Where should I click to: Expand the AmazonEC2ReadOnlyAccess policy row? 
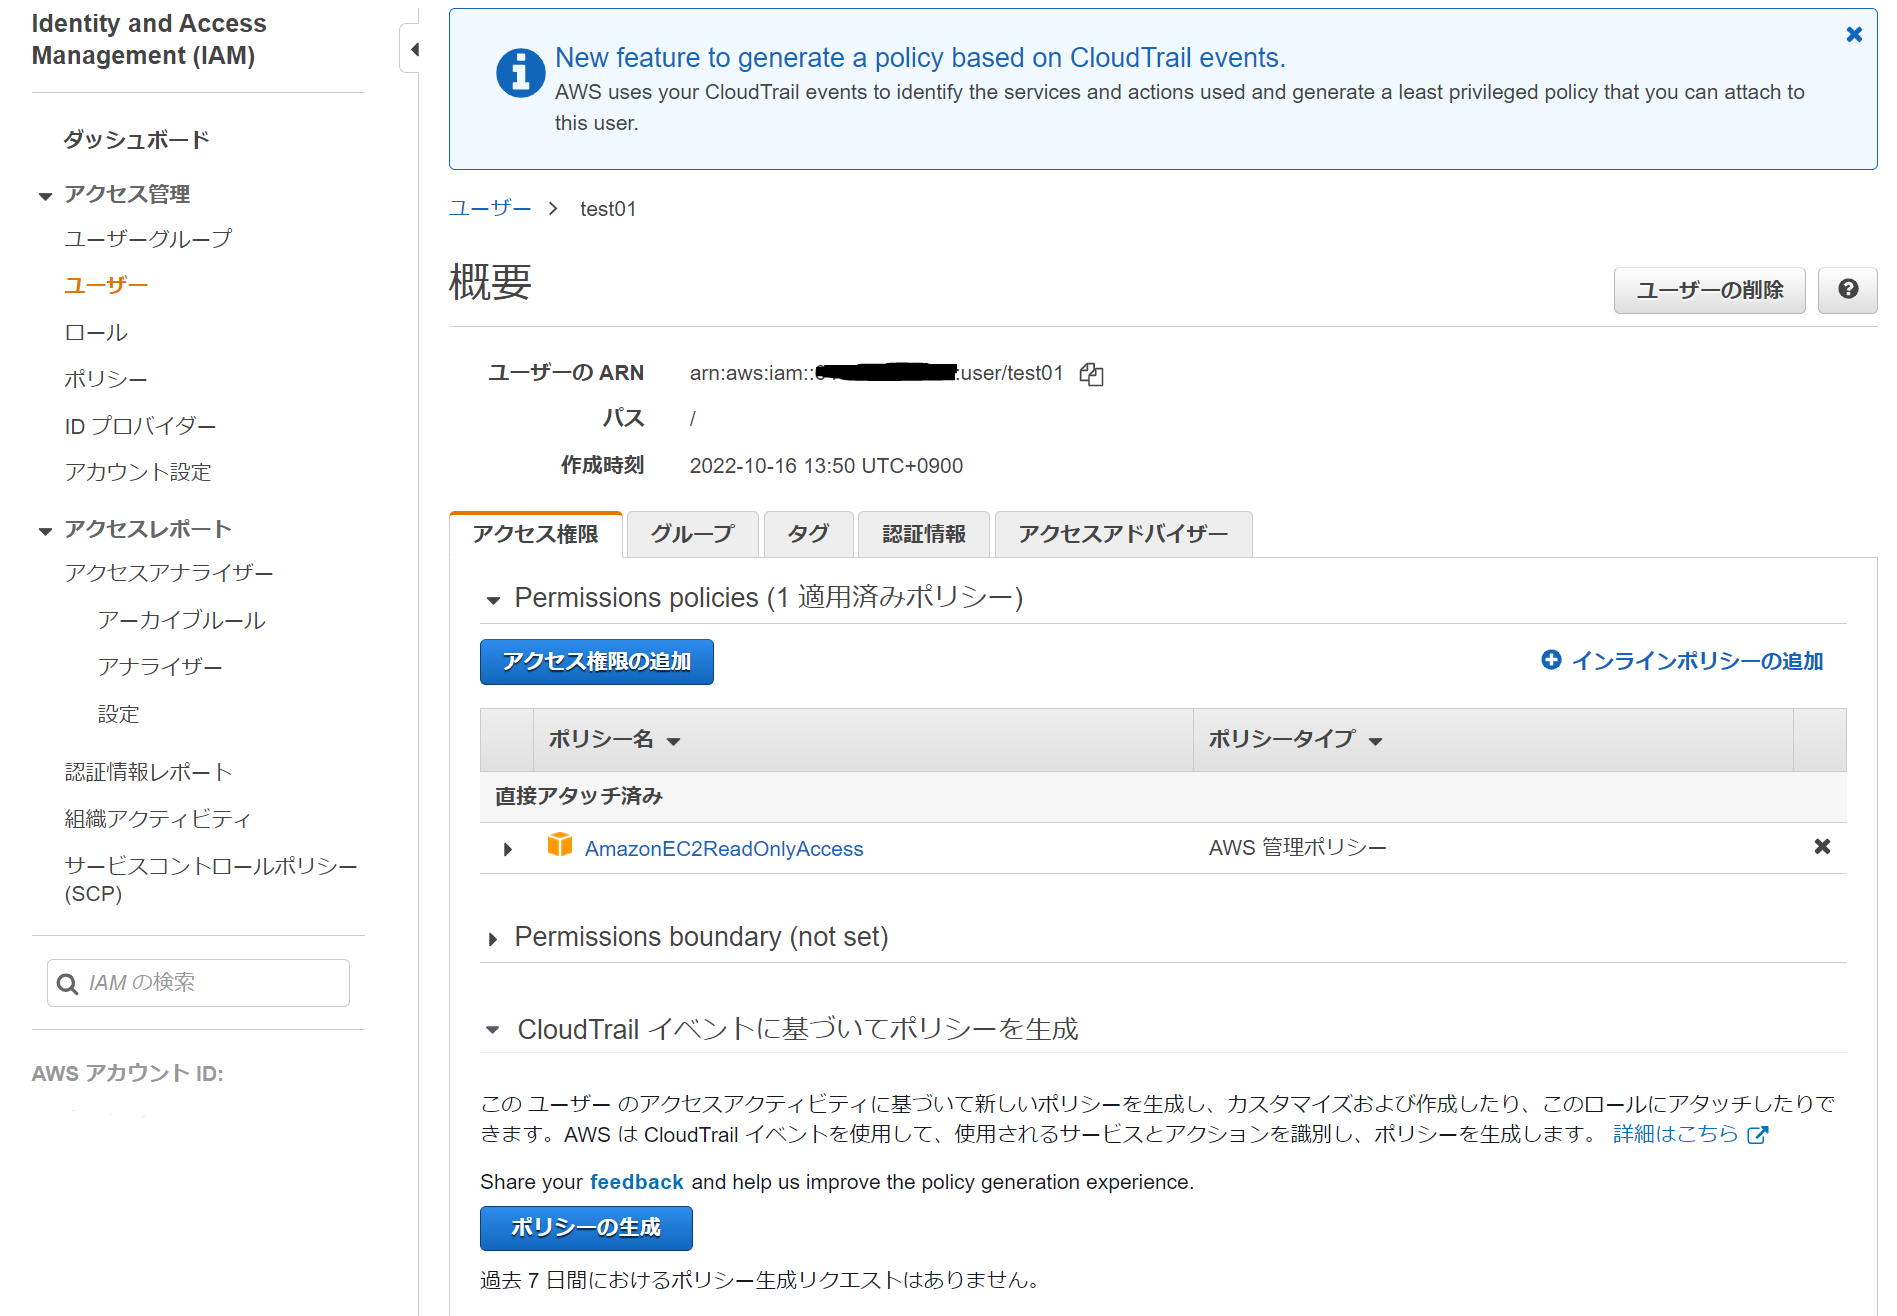click(x=508, y=849)
